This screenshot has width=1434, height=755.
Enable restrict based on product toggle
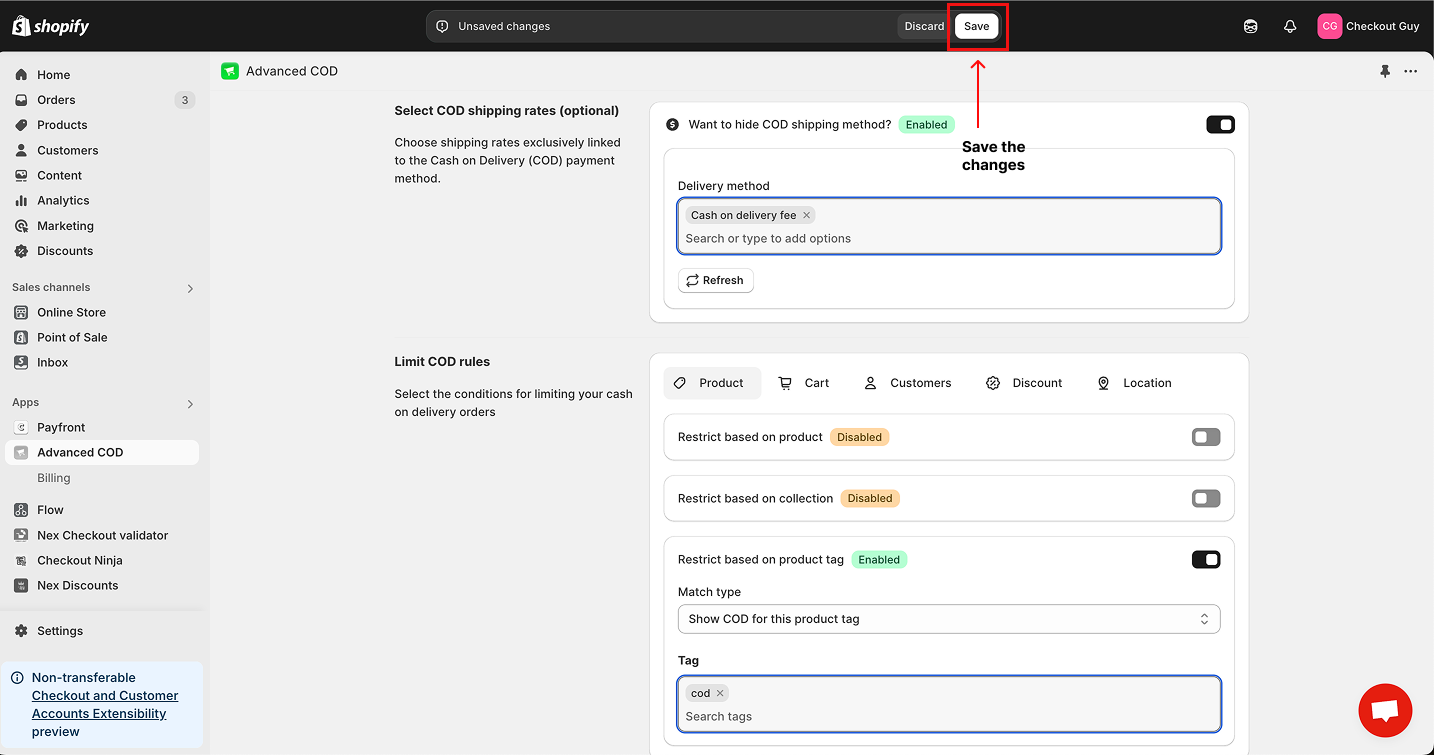point(1206,437)
